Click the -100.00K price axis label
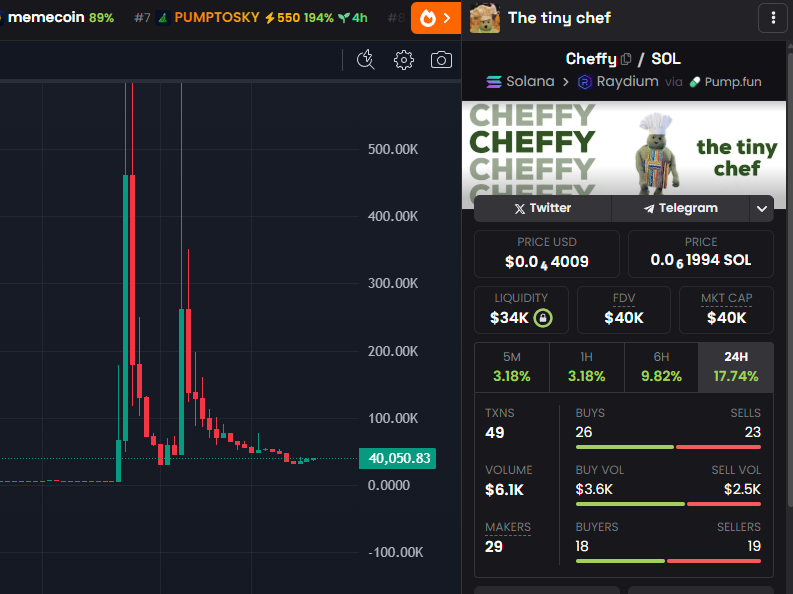Screen dimensions: 793x594 coord(395,552)
